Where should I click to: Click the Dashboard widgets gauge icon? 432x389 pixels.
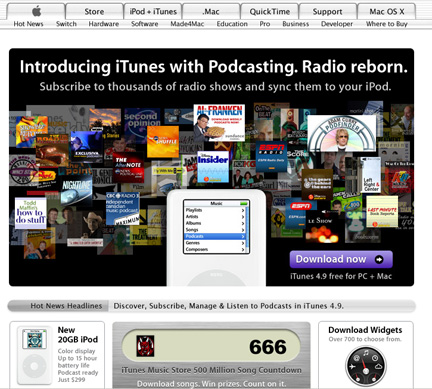tap(366, 367)
